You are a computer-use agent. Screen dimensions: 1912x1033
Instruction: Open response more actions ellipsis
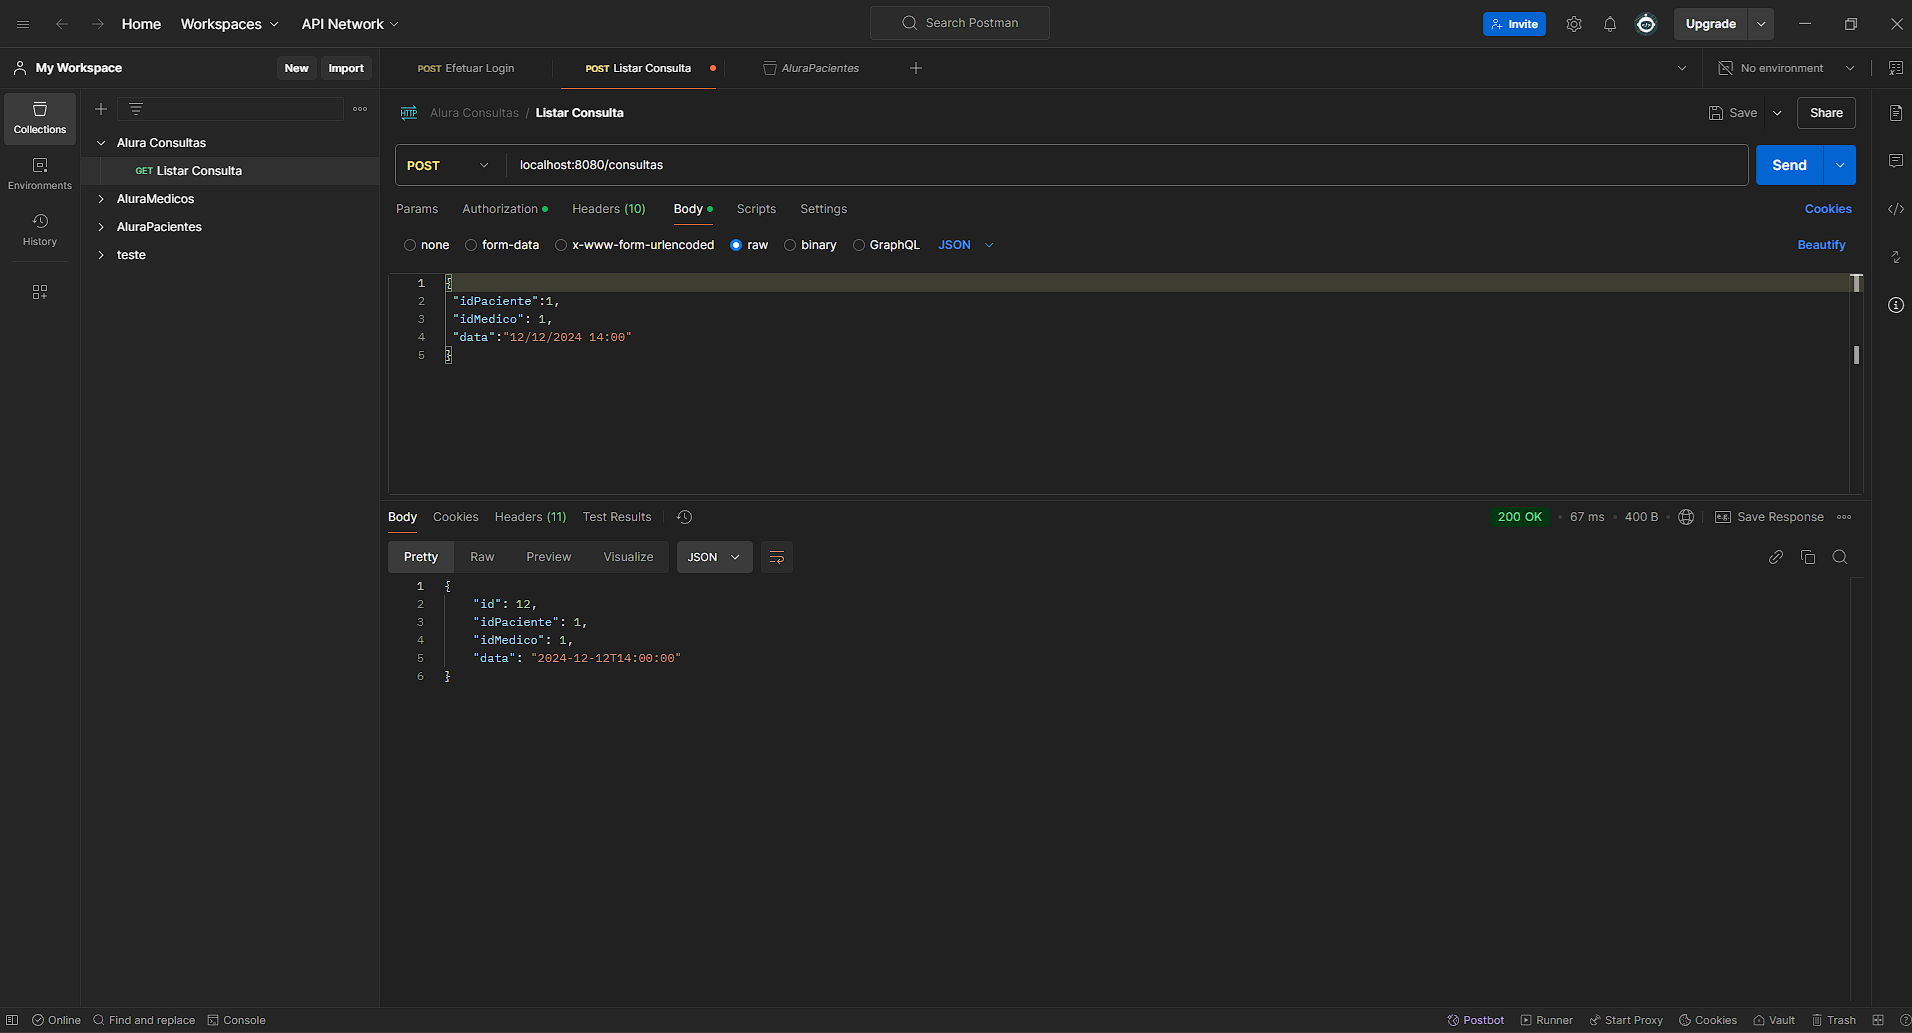(x=1845, y=517)
